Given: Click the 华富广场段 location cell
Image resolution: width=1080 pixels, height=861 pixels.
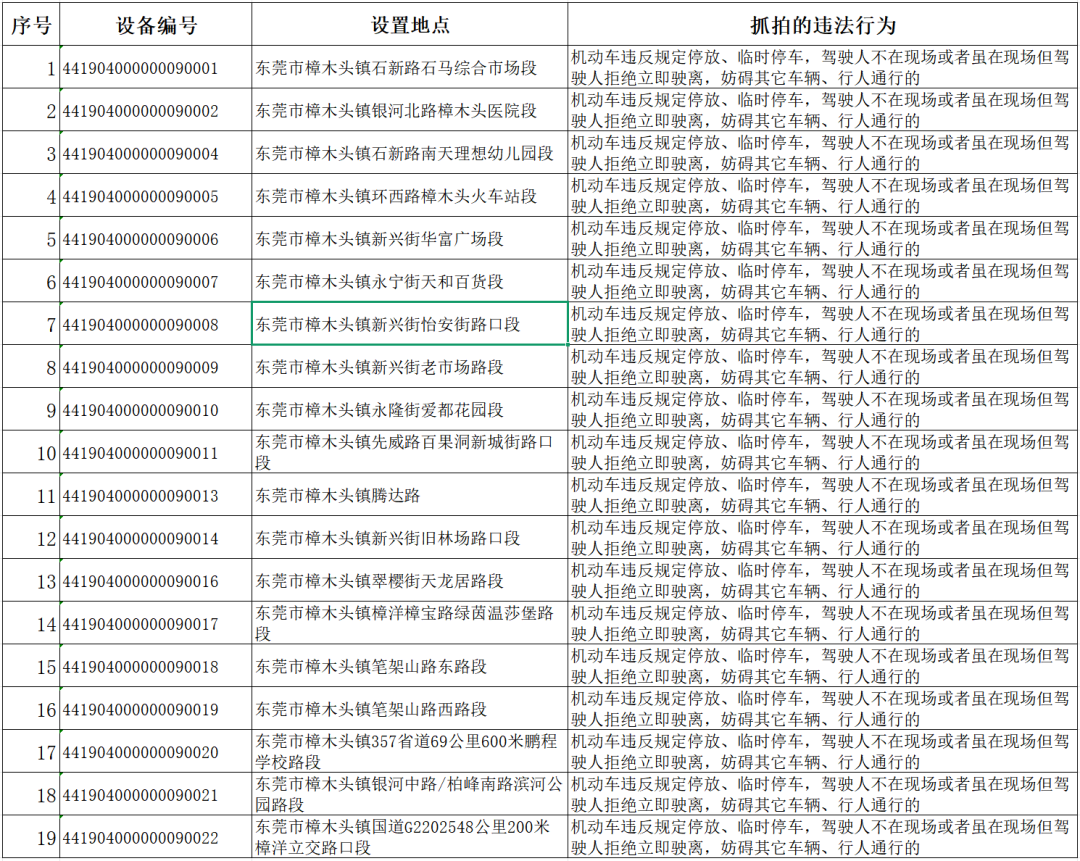Looking at the screenshot, I should pyautogui.click(x=409, y=240).
